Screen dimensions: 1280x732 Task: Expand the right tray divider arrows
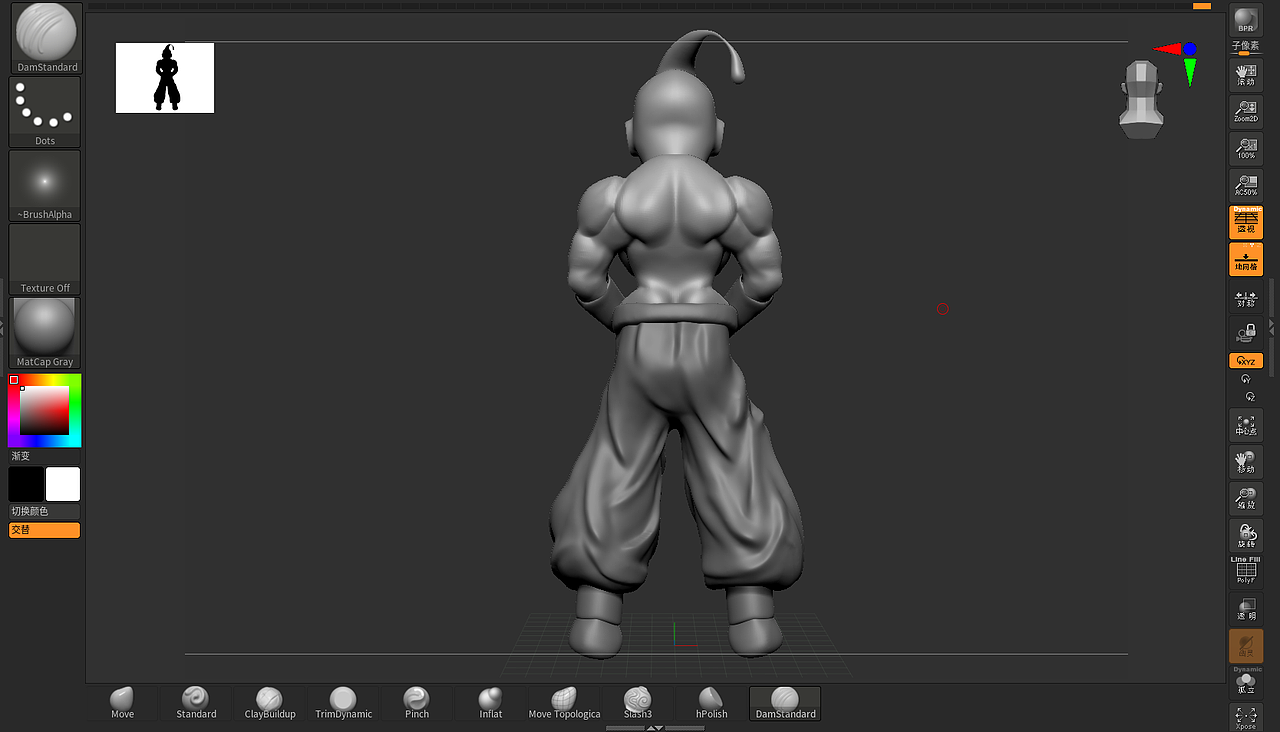pos(1272,326)
